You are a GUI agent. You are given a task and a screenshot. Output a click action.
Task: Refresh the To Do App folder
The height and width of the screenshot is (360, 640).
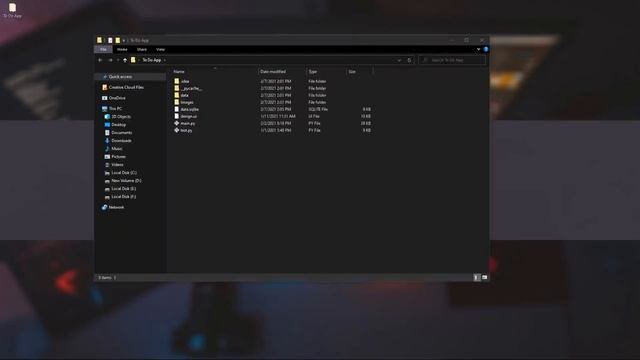click(409, 60)
